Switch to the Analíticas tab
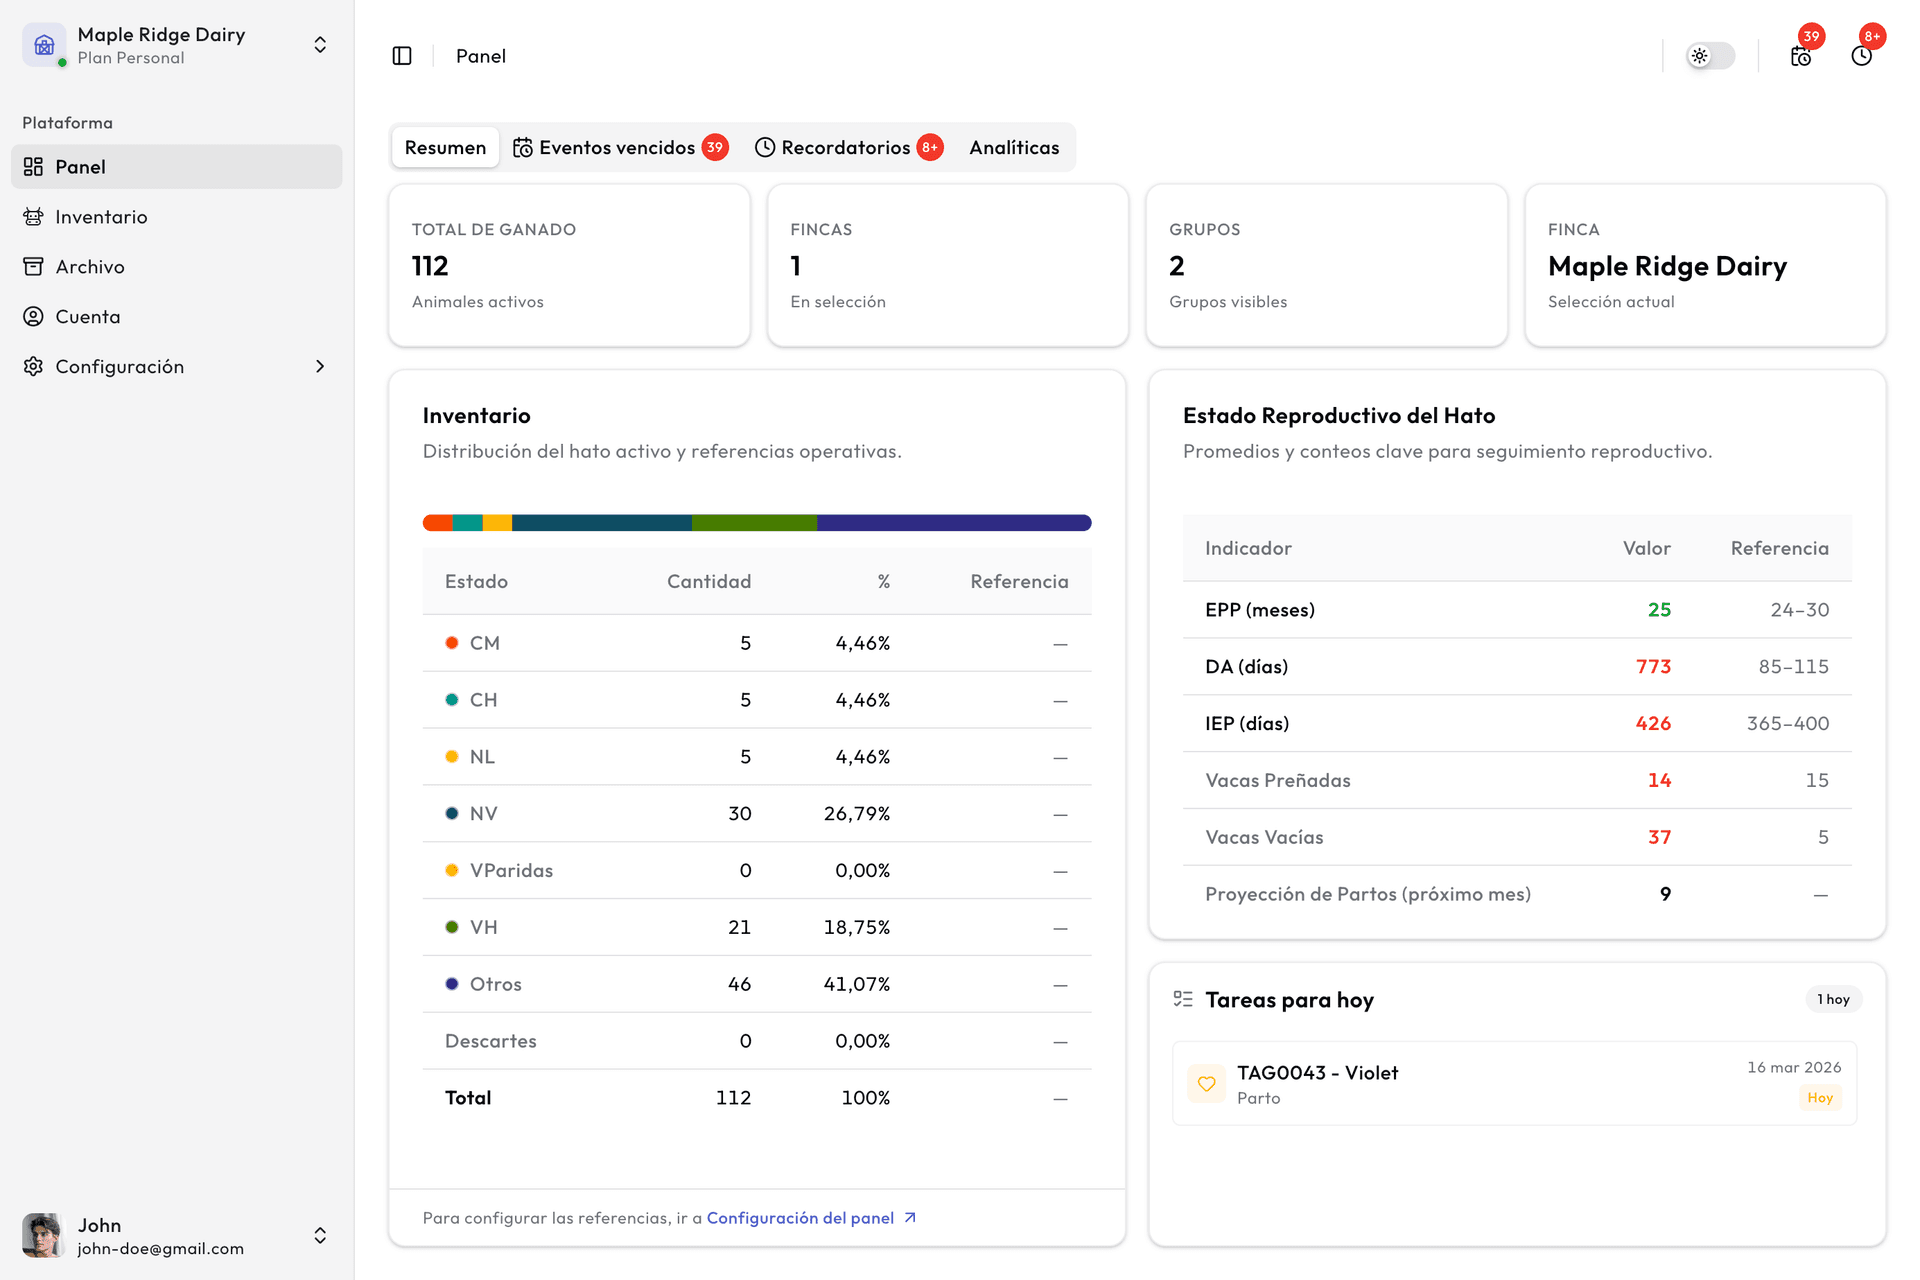 1014,148
